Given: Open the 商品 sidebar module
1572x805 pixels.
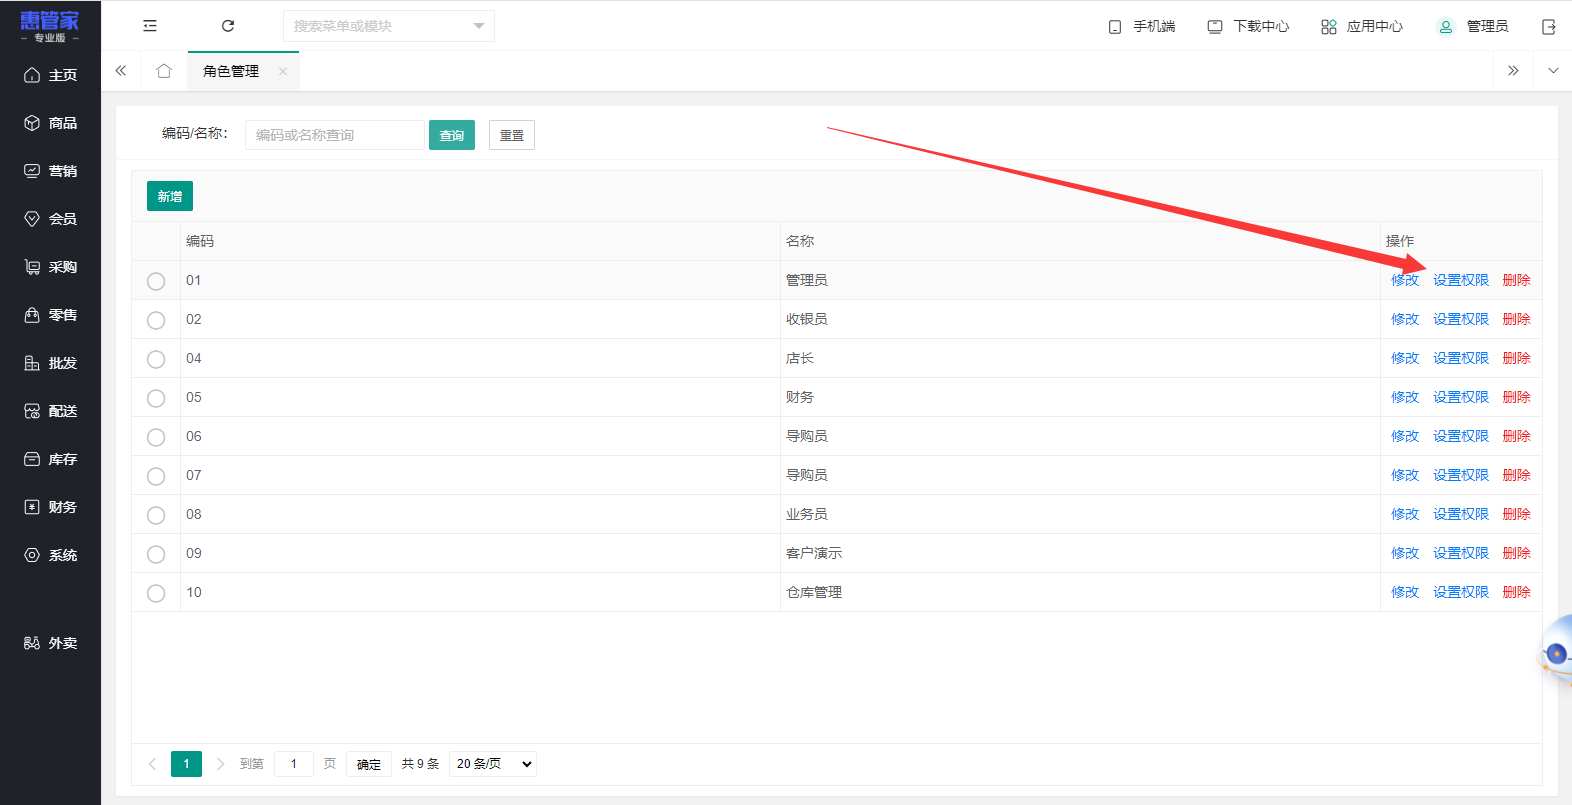Looking at the screenshot, I should [50, 123].
